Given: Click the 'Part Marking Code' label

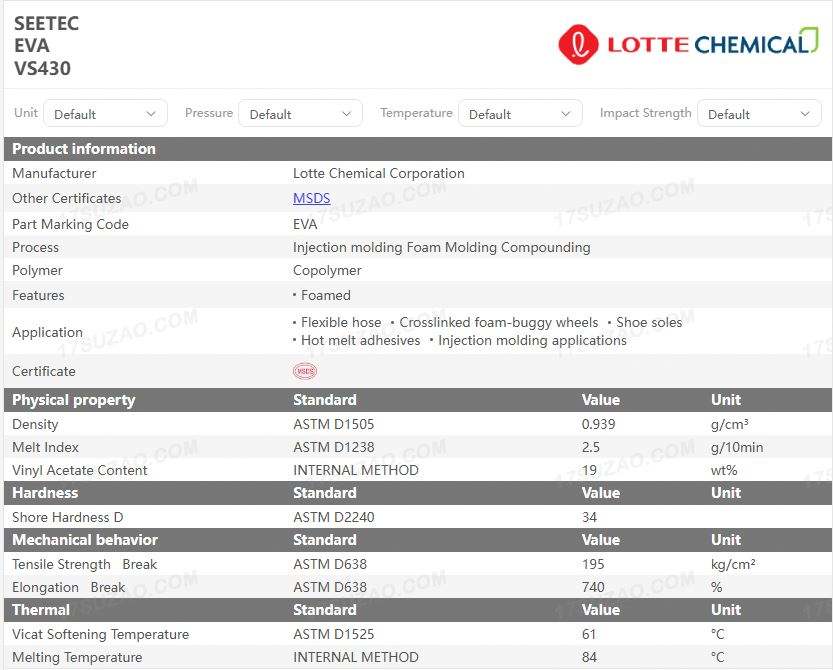Looking at the screenshot, I should coord(70,224).
